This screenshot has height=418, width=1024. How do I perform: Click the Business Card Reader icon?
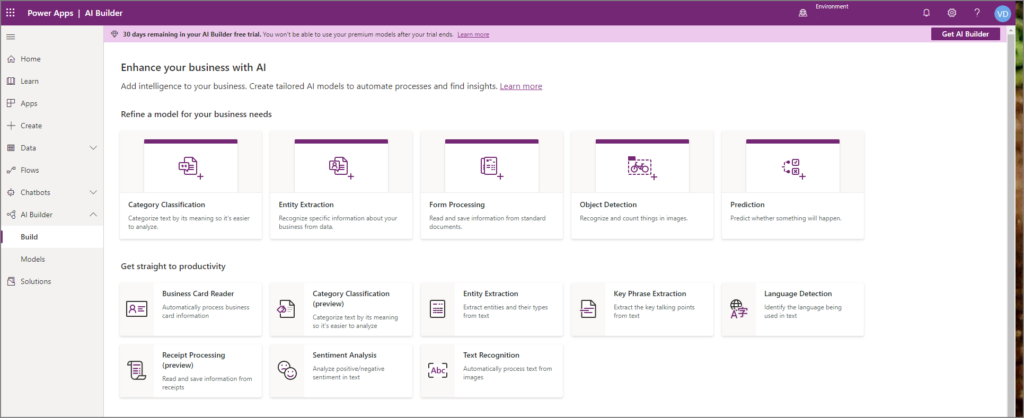click(136, 309)
